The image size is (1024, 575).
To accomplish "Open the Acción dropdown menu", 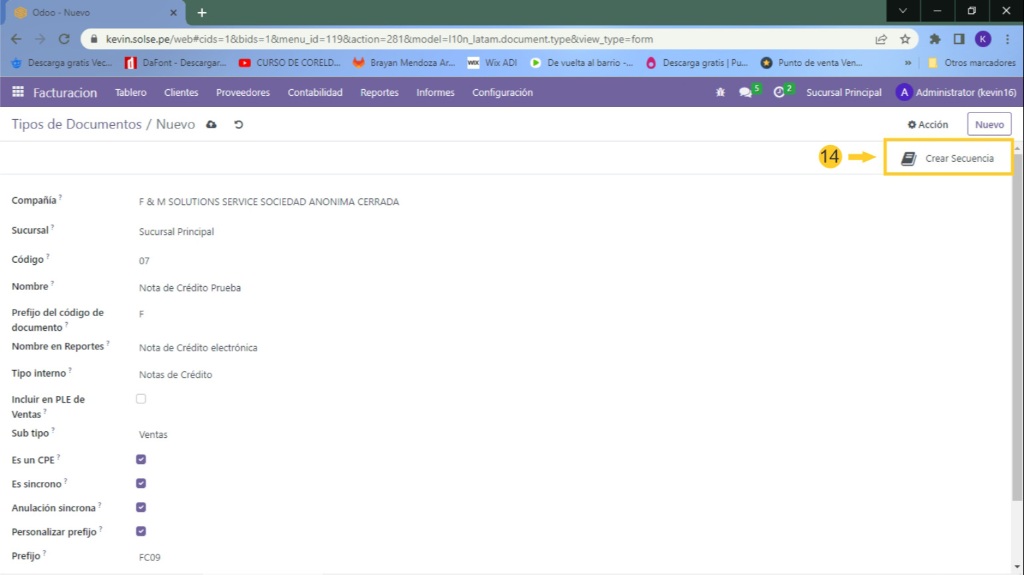I will [x=928, y=125].
